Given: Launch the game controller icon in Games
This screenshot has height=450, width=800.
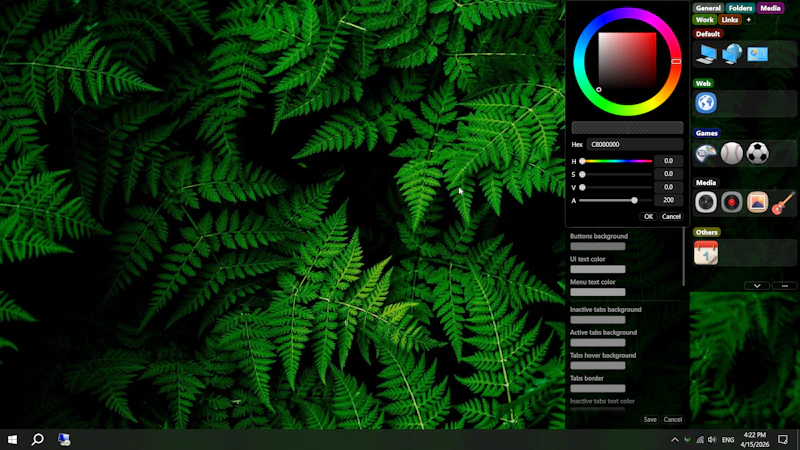Looking at the screenshot, I should coord(706,153).
